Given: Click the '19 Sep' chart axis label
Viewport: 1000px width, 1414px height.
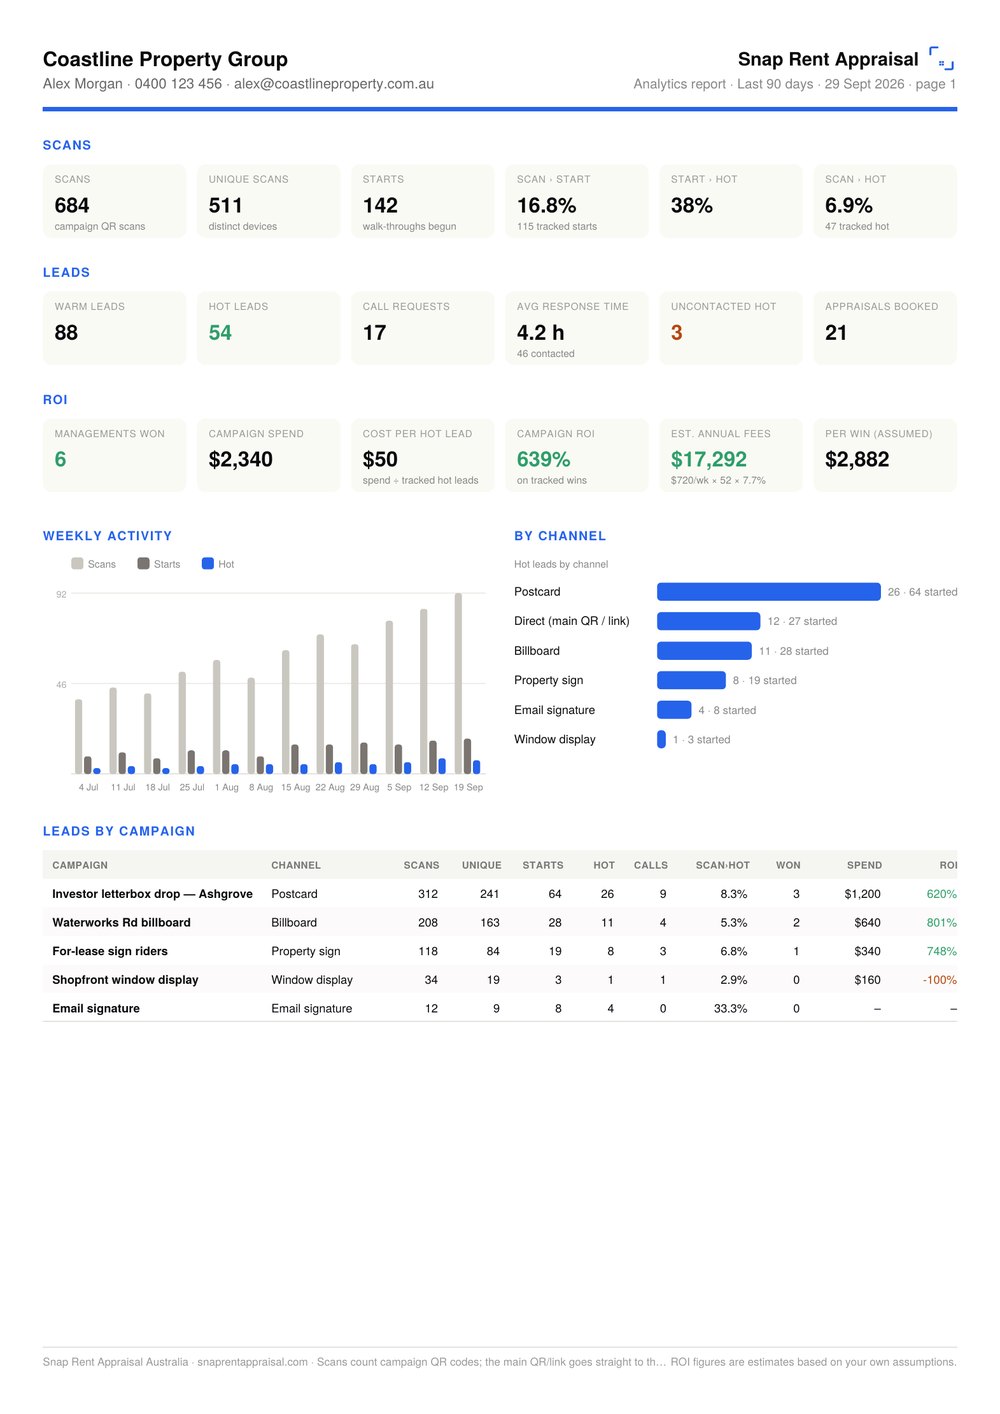Looking at the screenshot, I should coord(468,787).
